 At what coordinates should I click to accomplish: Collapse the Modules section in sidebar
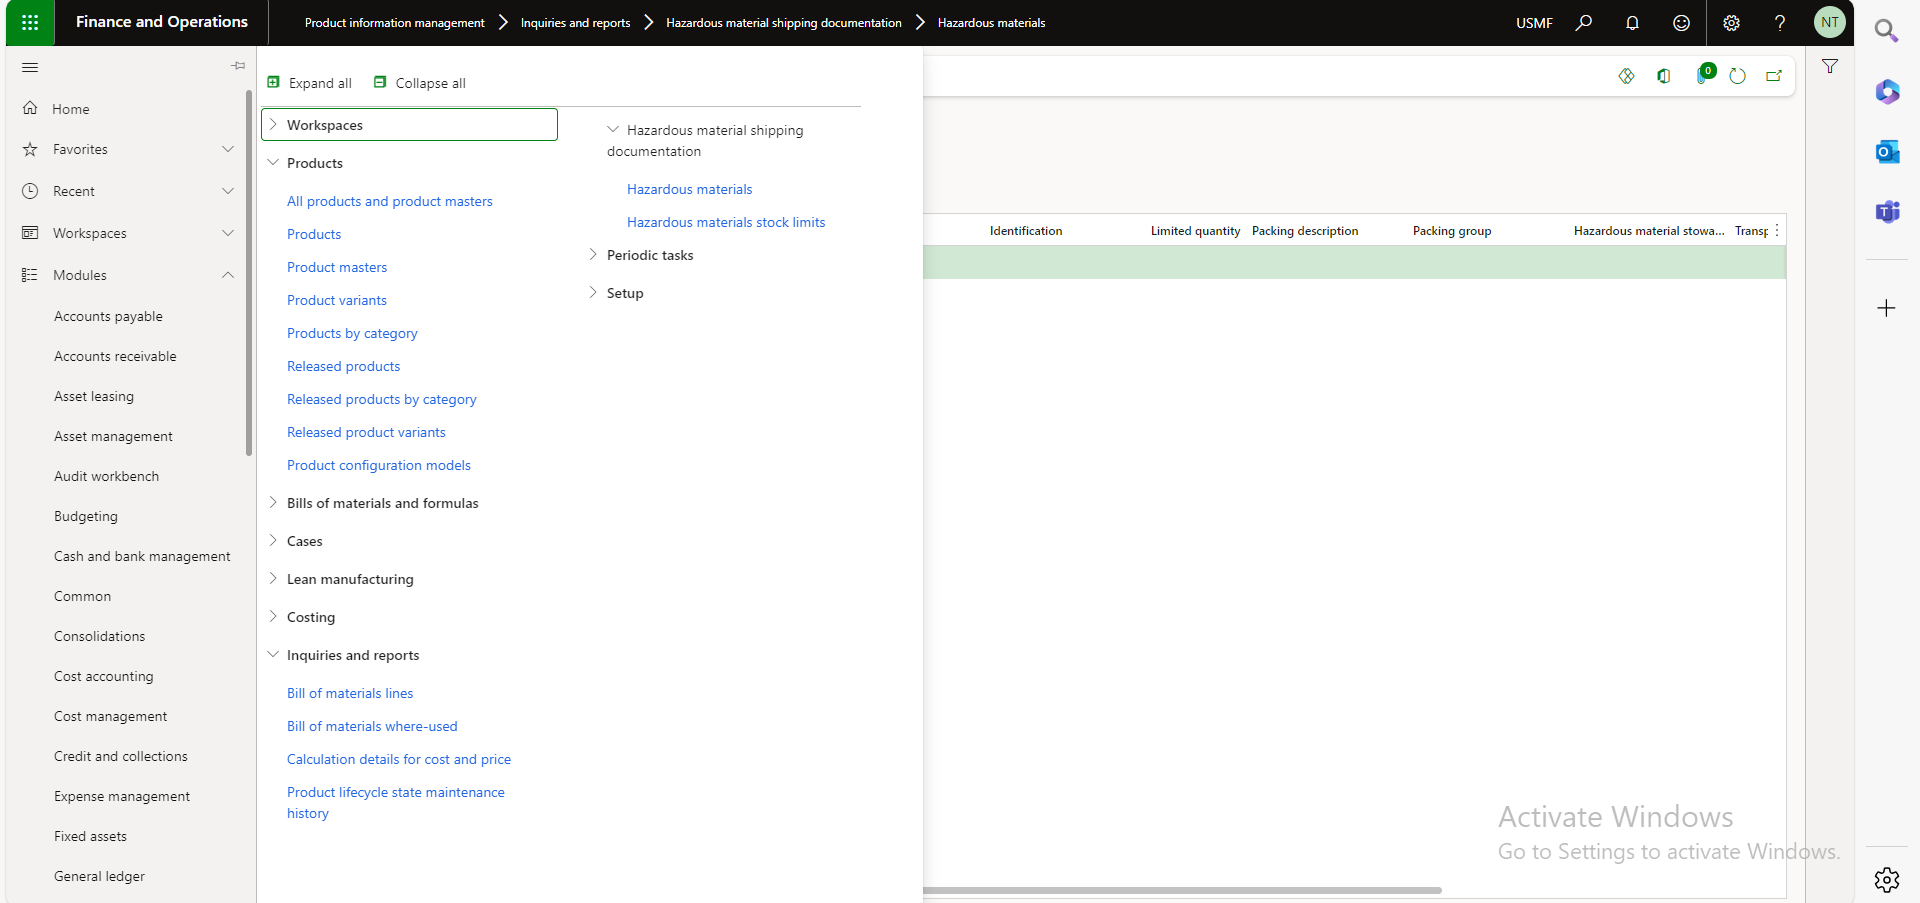coord(228,275)
